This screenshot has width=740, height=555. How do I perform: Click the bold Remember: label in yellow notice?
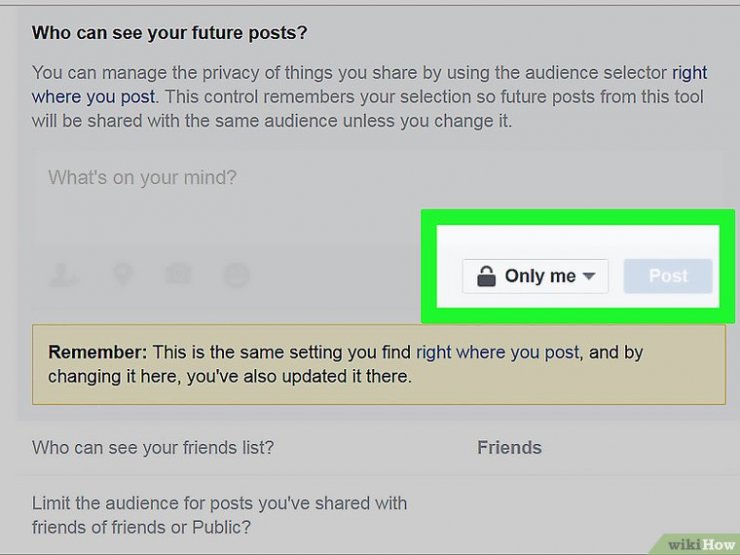coord(98,352)
